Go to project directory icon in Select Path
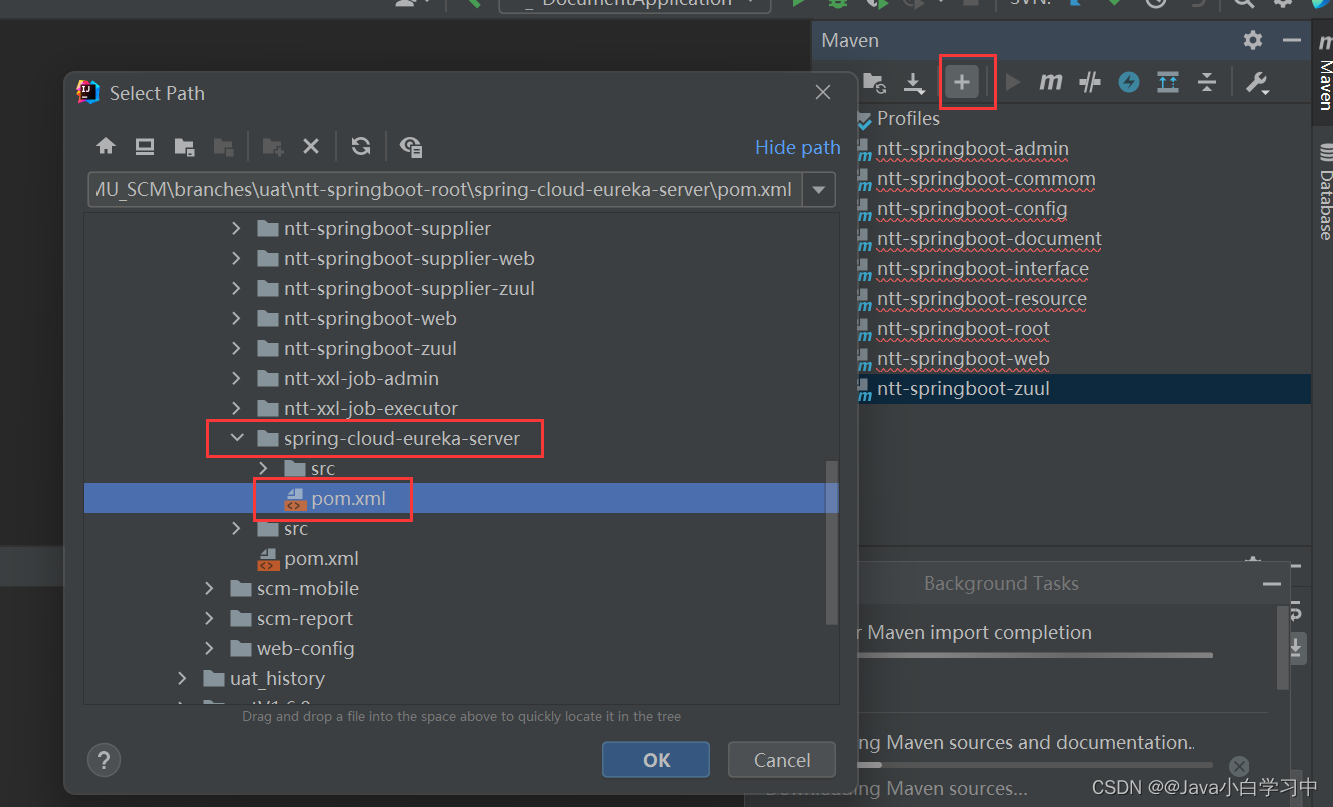This screenshot has height=807, width=1333. click(x=184, y=147)
